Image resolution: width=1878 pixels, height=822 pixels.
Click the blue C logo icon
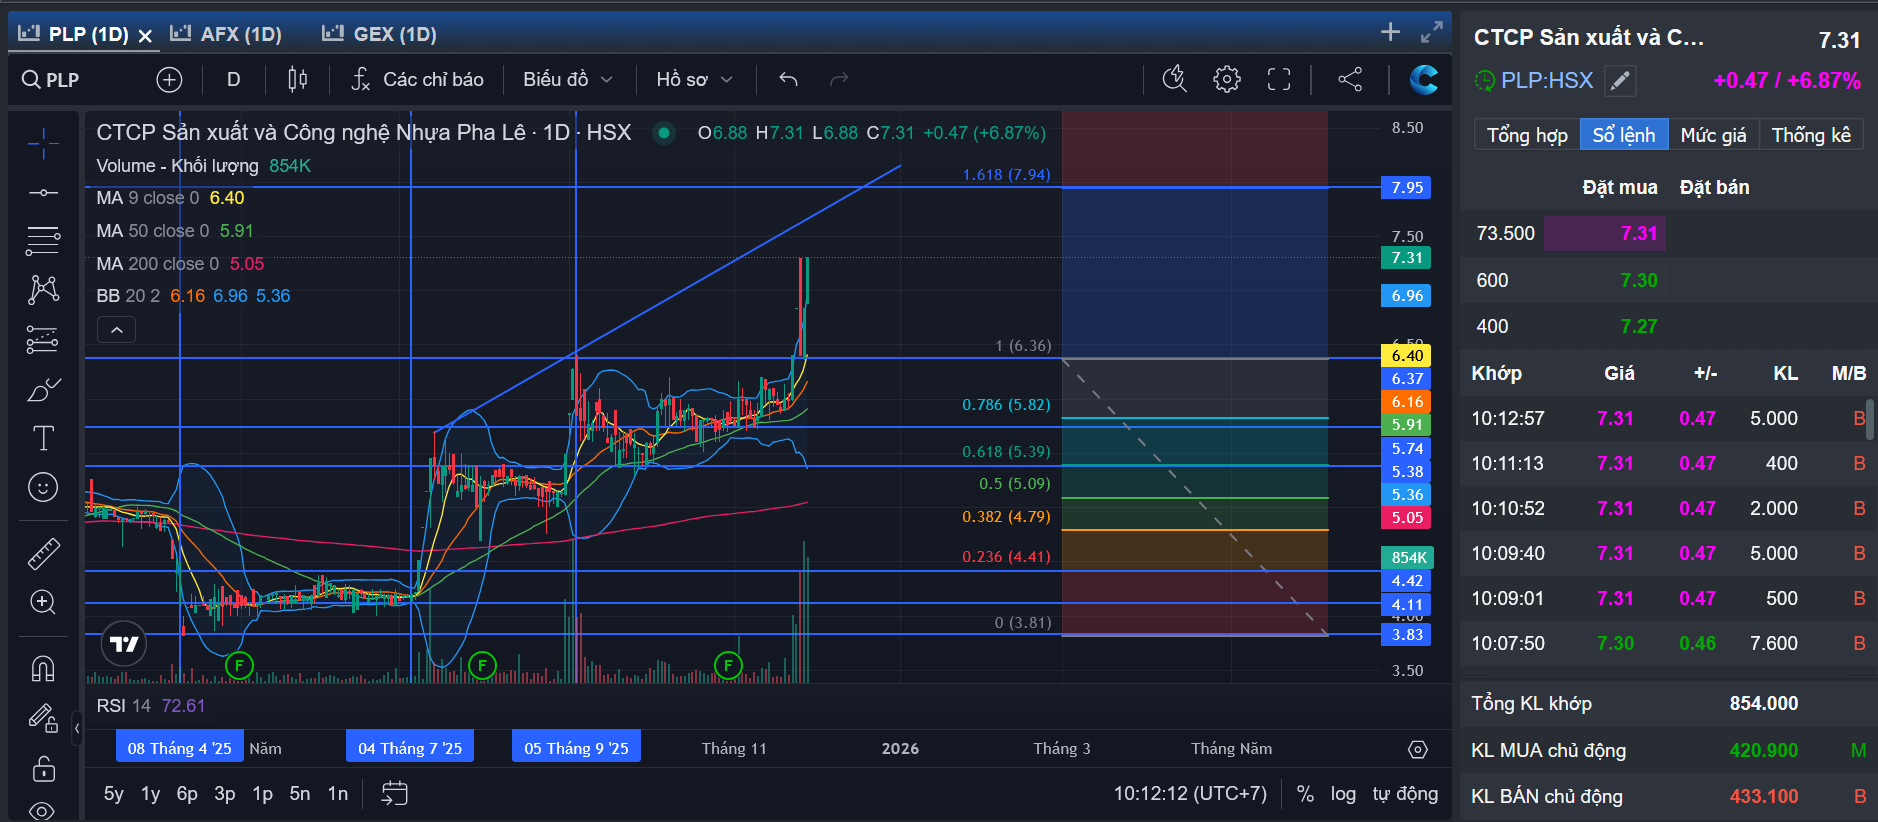1424,79
